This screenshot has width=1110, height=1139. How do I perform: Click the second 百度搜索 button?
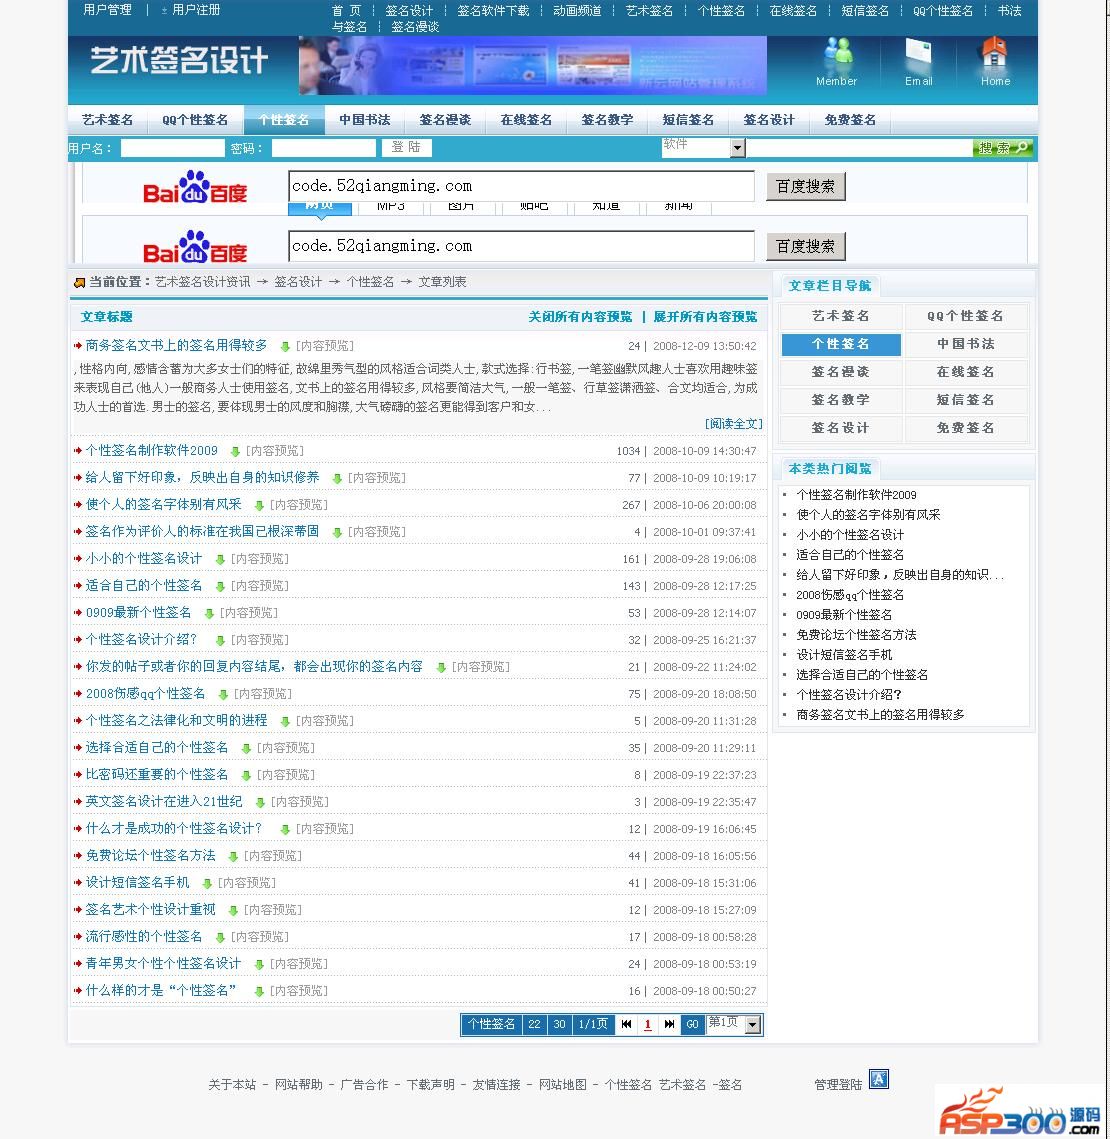(806, 246)
